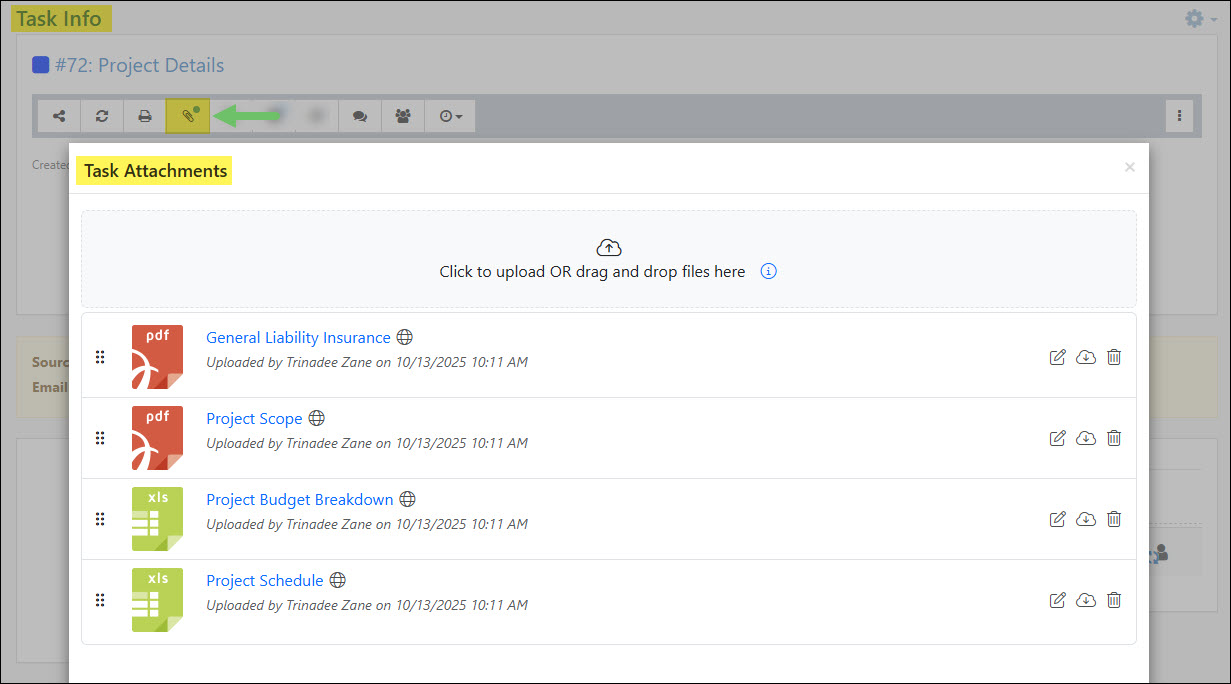1231x684 pixels.
Task: Delete the Project Scope attachment trash icon
Action: pyautogui.click(x=1114, y=437)
